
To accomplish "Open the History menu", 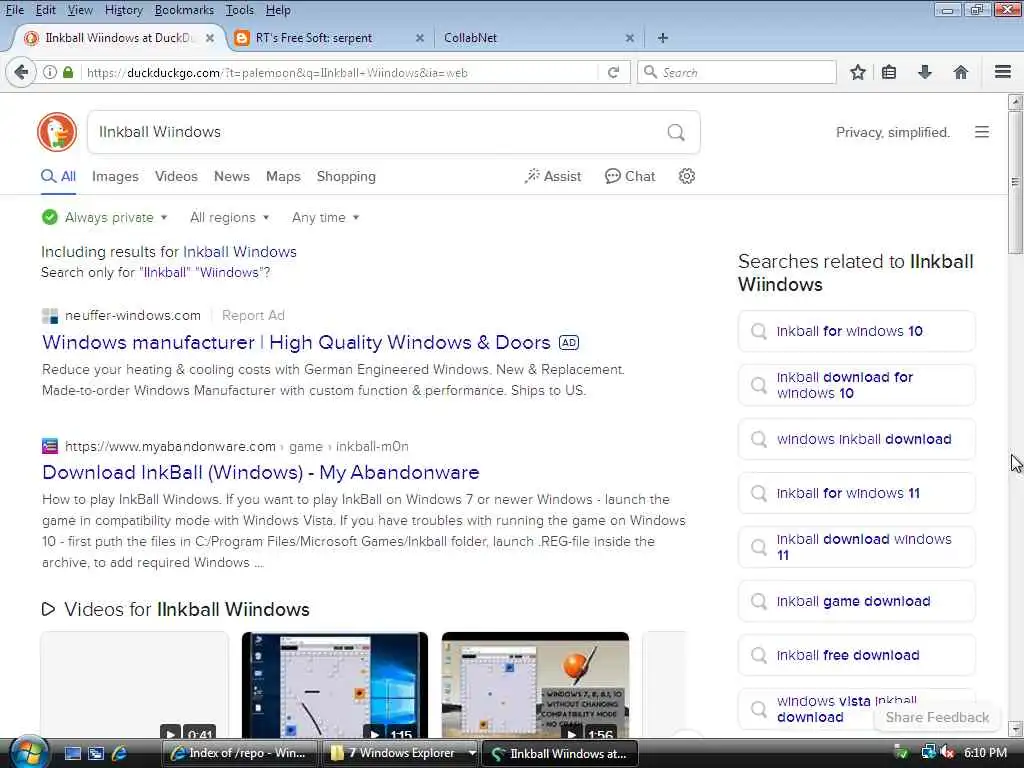I will (123, 10).
